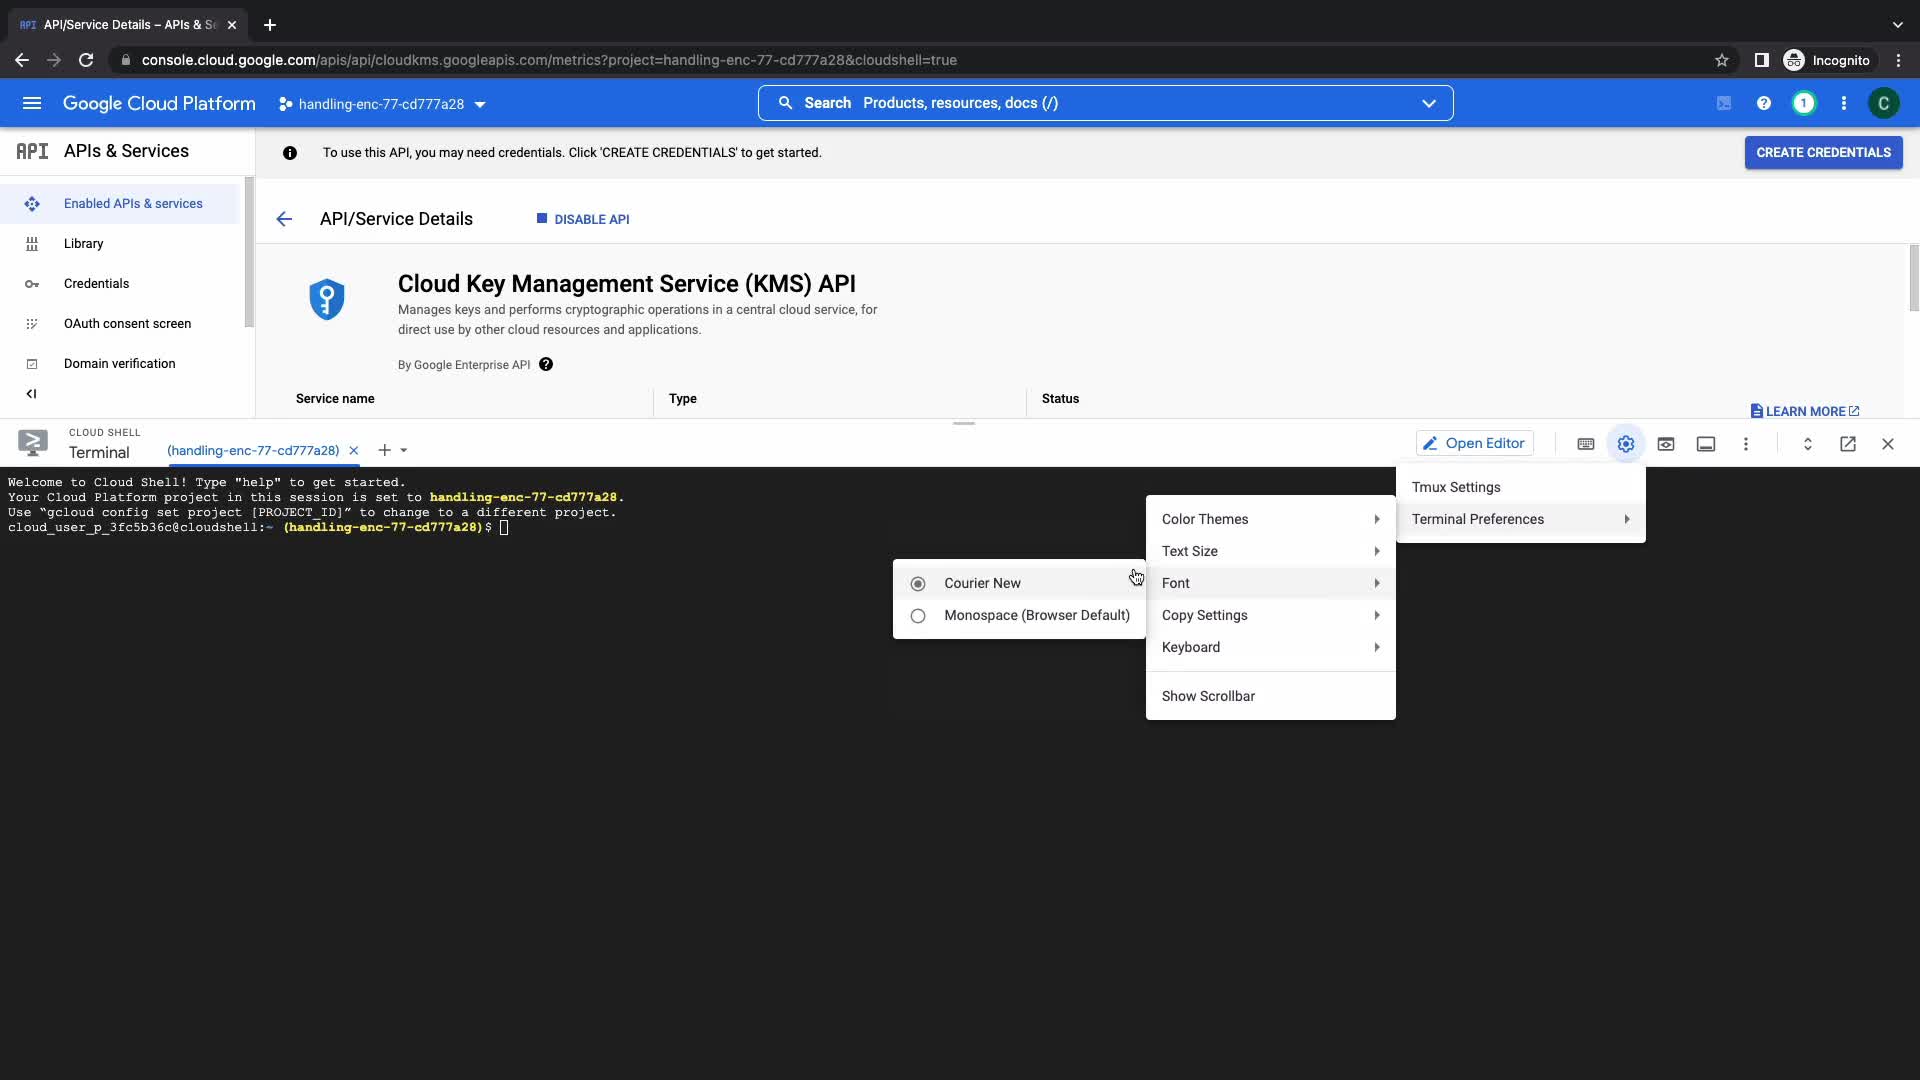The height and width of the screenshot is (1080, 1920).
Task: Click the CREATE CREDENTIALS button
Action: pos(1823,153)
